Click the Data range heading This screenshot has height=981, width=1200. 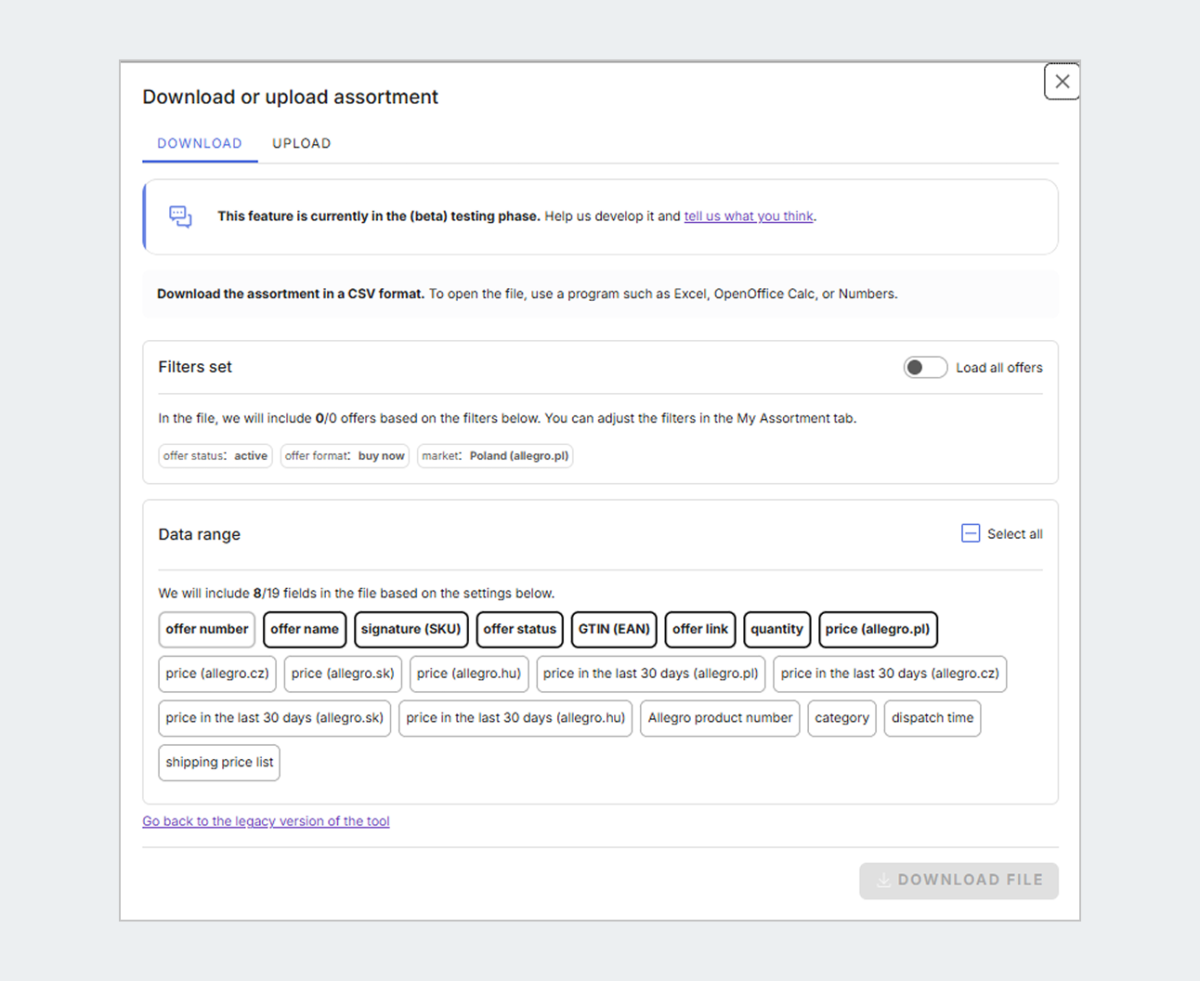coord(199,535)
